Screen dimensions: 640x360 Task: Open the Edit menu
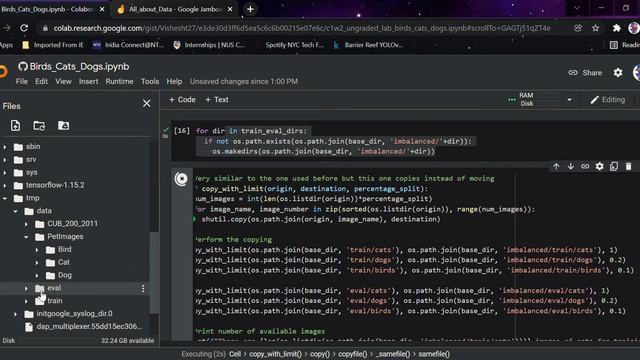point(41,82)
